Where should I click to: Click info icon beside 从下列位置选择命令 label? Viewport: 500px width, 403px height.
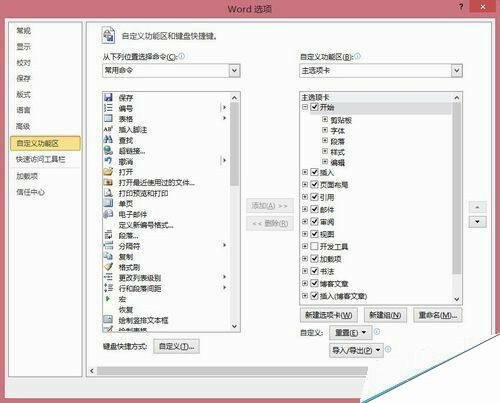[x=182, y=56]
